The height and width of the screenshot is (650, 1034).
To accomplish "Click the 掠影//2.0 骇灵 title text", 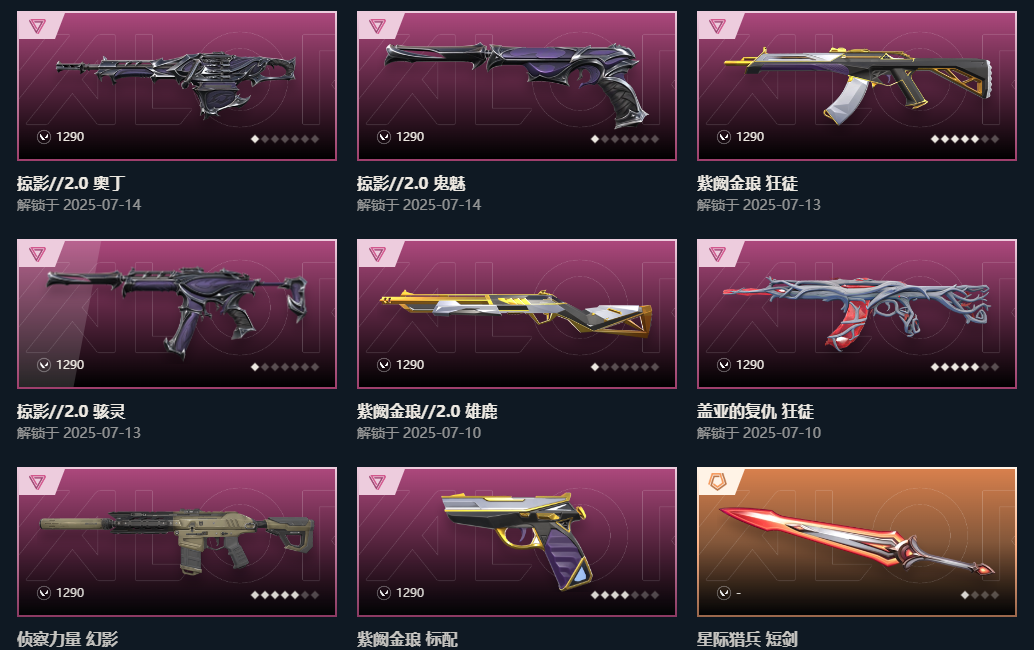I will point(71,411).
